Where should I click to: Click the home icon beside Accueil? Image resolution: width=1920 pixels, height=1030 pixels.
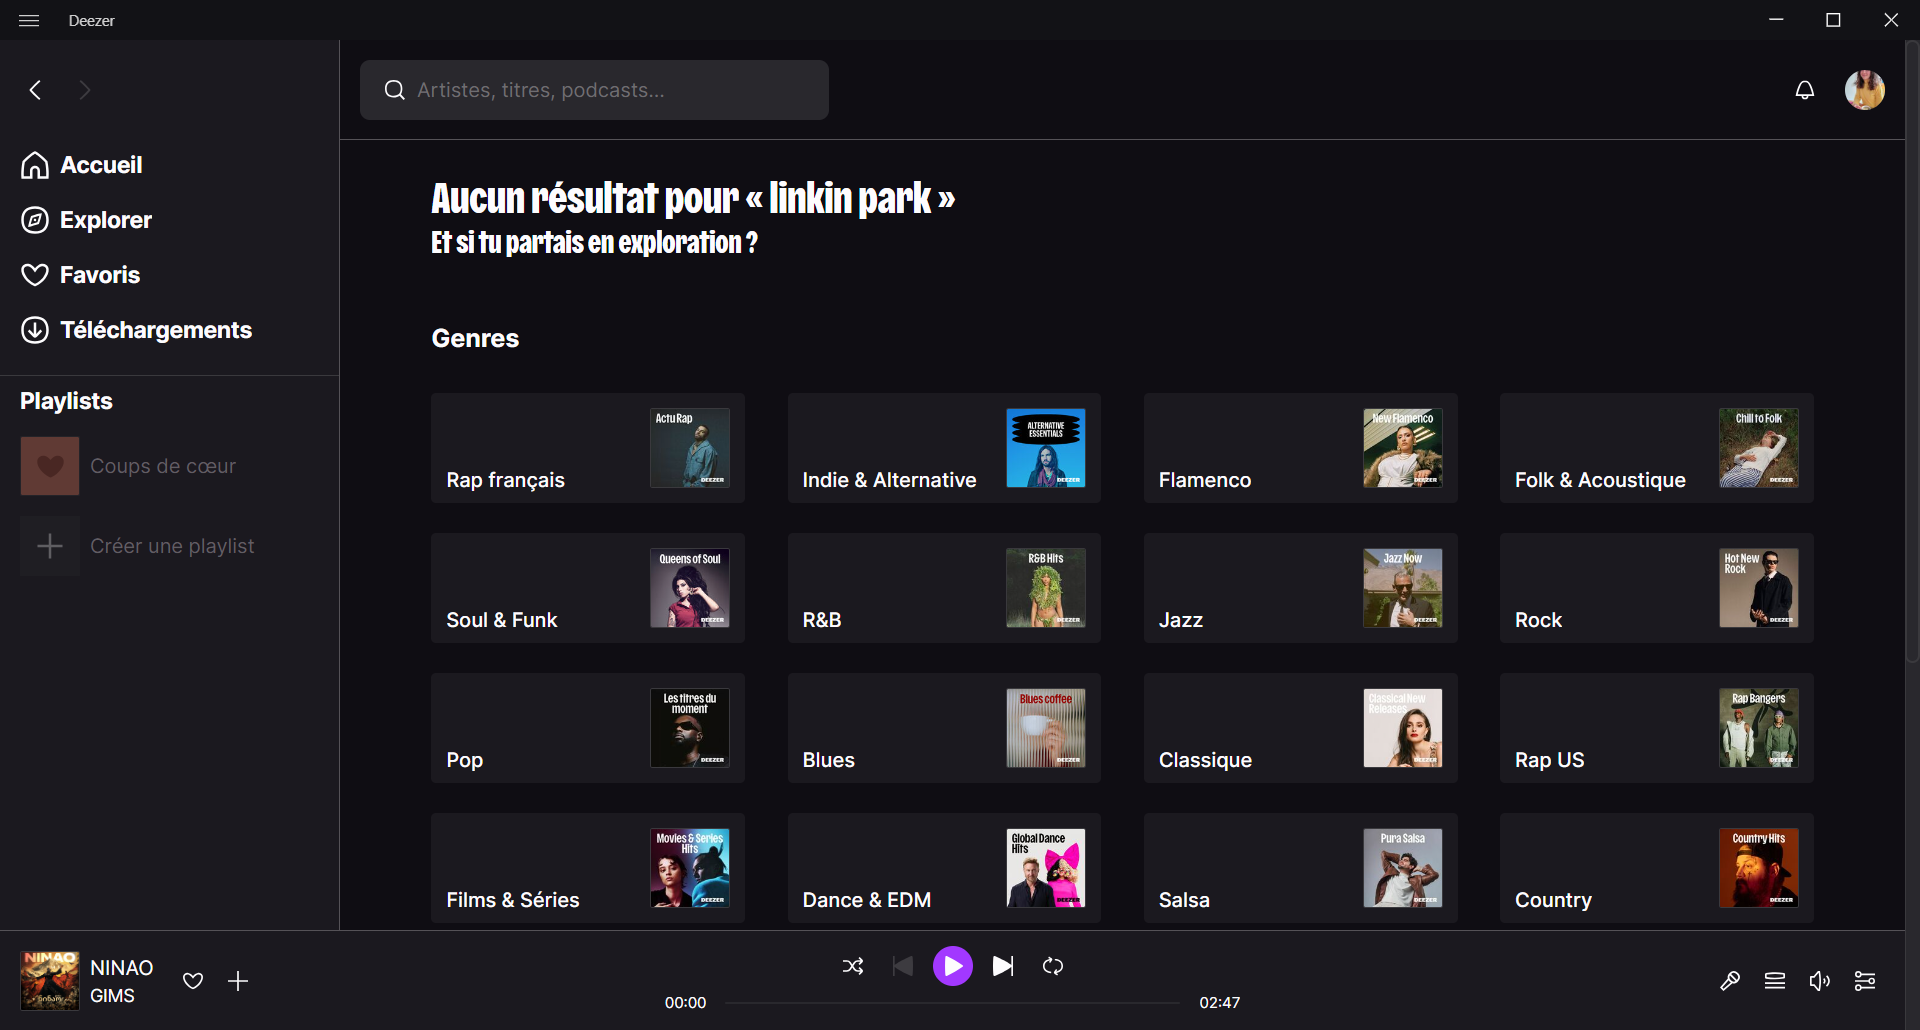35,165
